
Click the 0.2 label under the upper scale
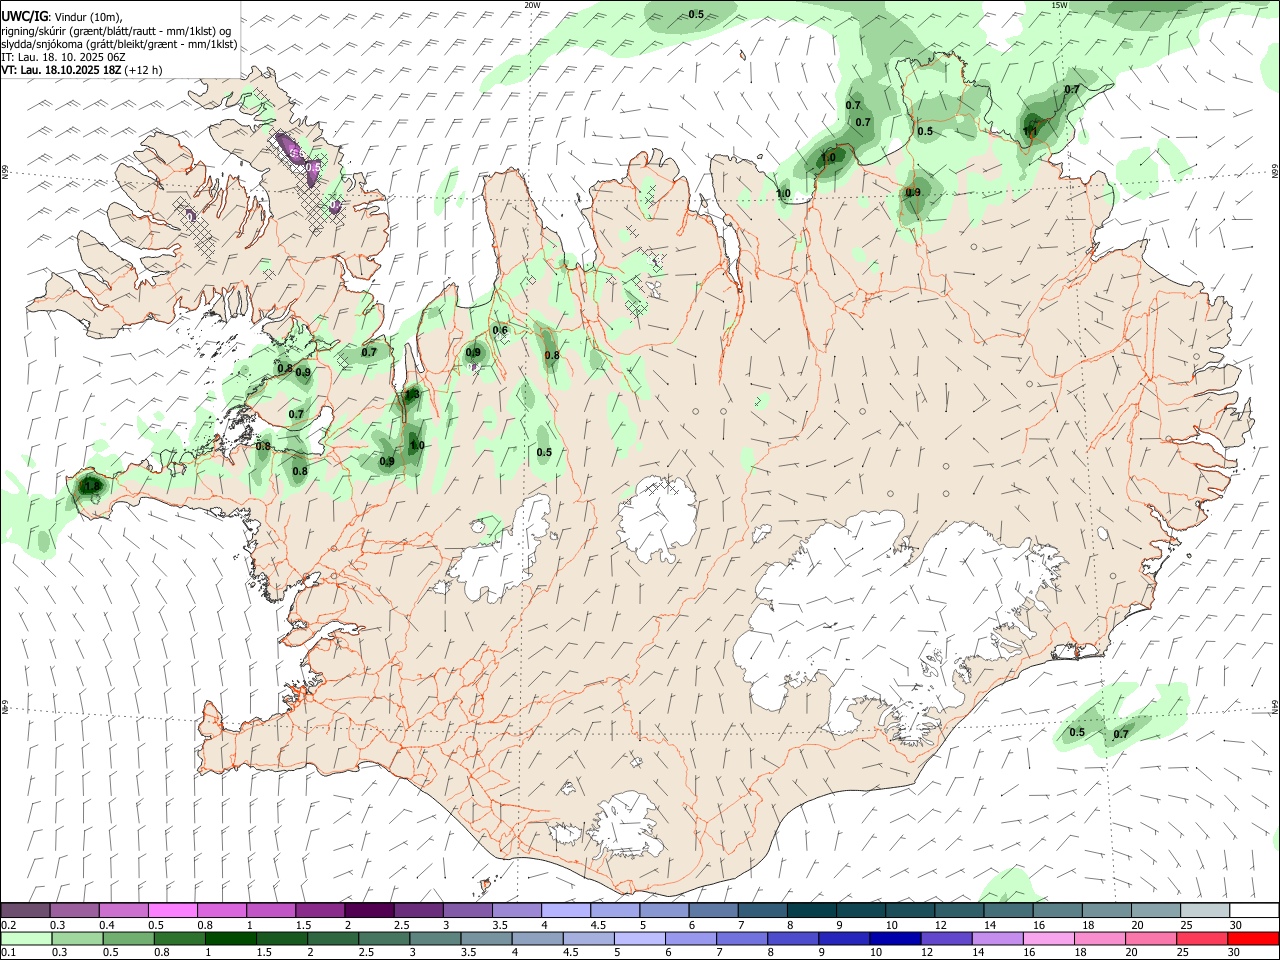click(8, 925)
